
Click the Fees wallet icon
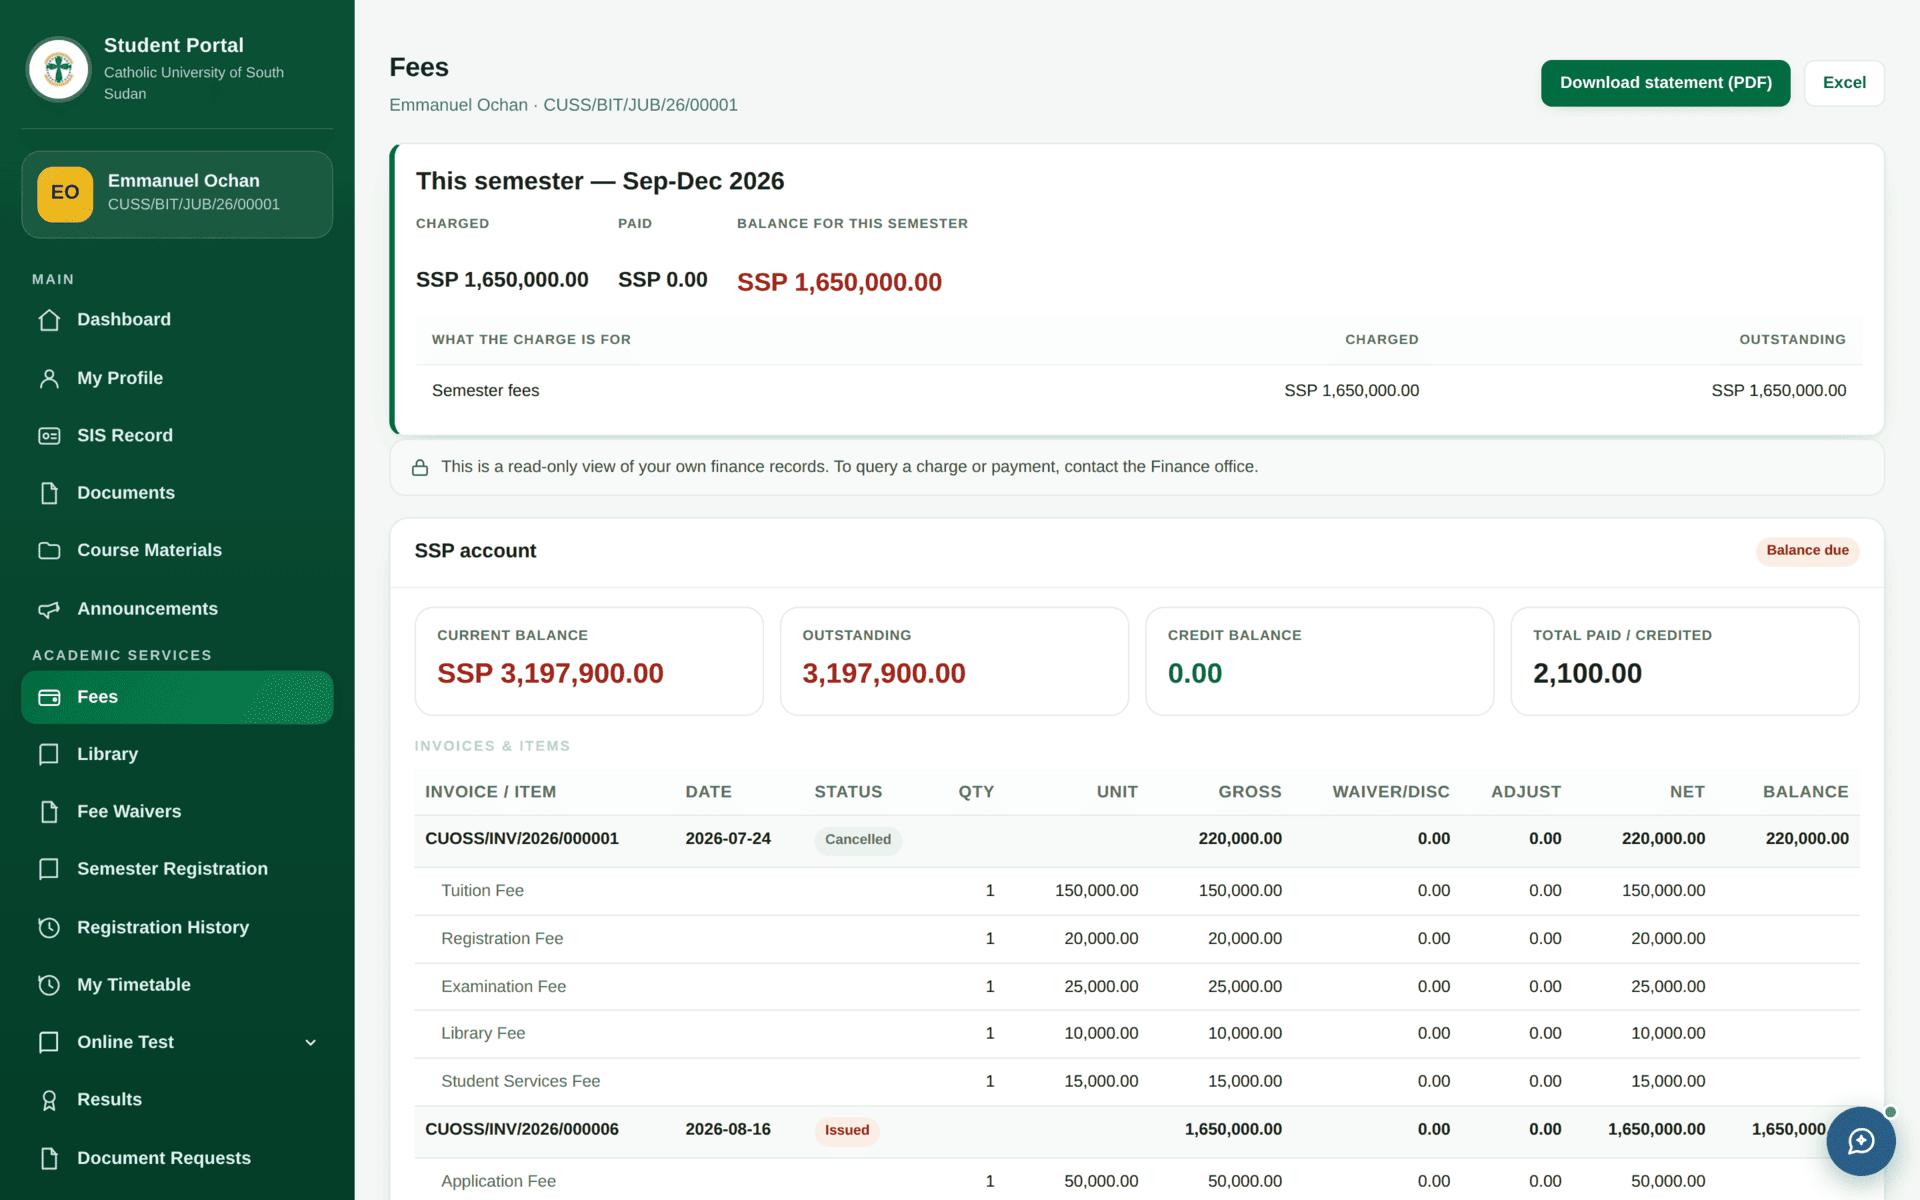(49, 697)
